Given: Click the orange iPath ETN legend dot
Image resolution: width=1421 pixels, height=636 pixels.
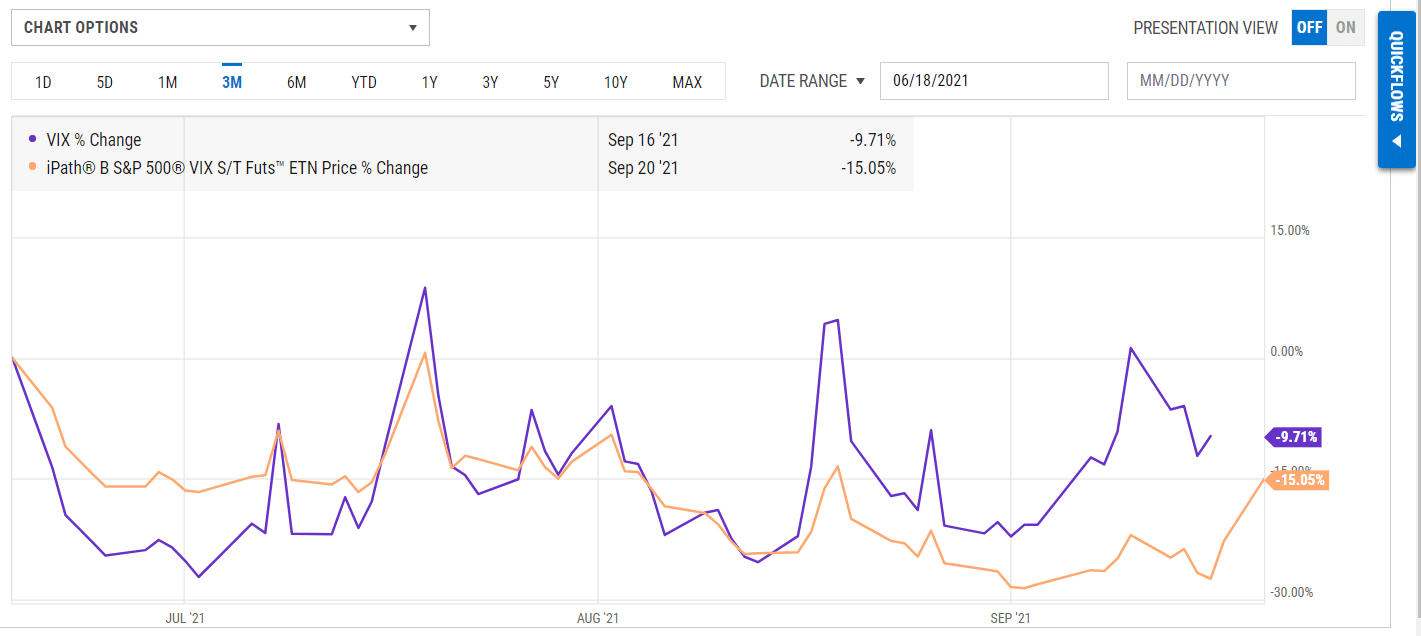Looking at the screenshot, I should pyautogui.click(x=33, y=167).
